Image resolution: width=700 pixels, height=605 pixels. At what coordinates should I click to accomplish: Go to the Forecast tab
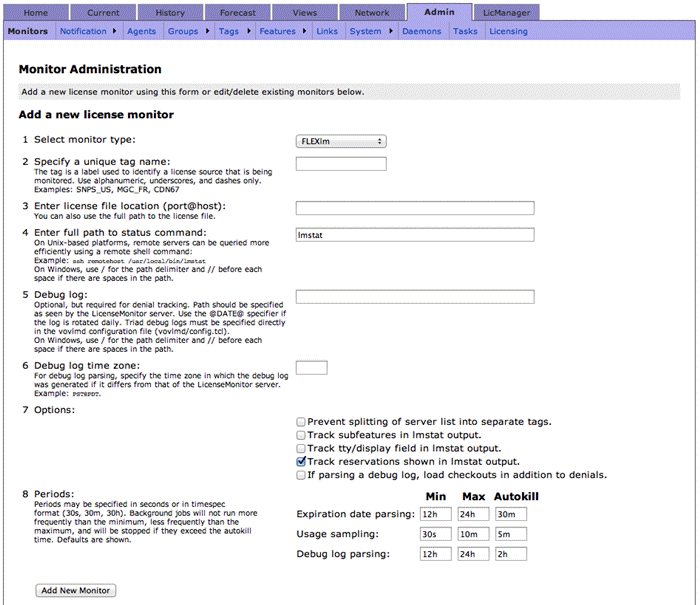237,12
